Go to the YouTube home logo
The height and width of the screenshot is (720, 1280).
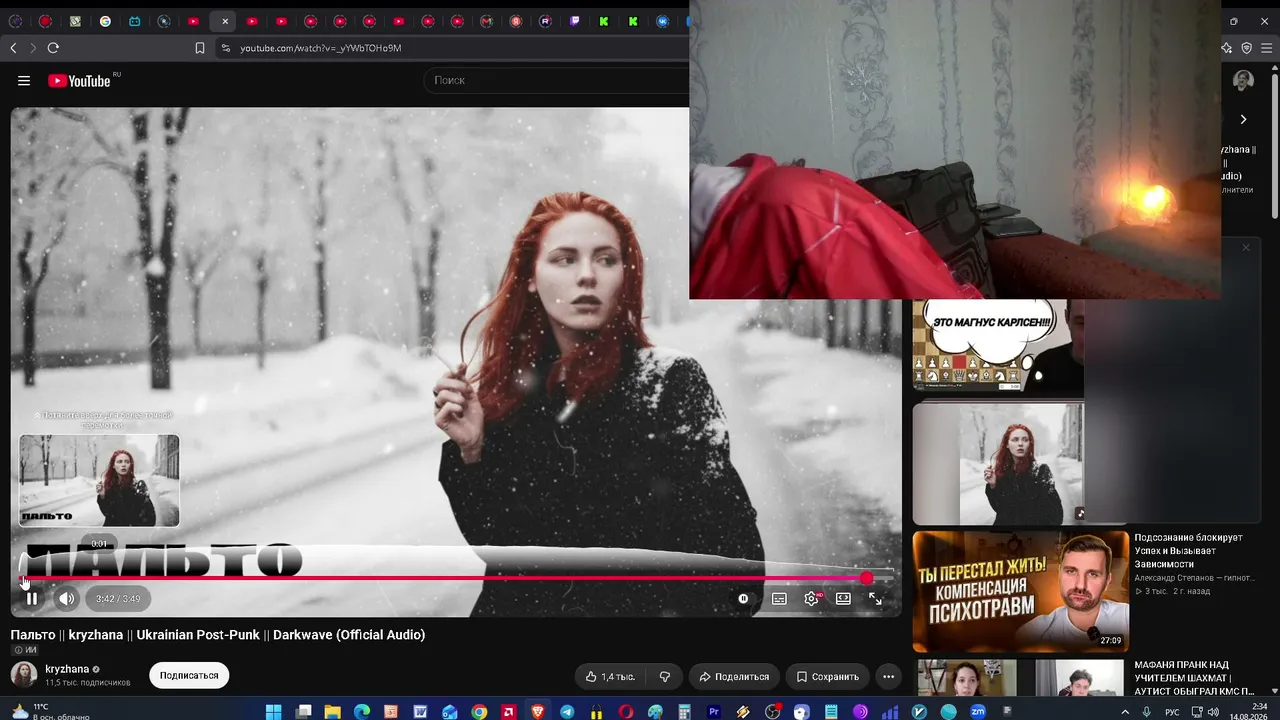tap(79, 81)
